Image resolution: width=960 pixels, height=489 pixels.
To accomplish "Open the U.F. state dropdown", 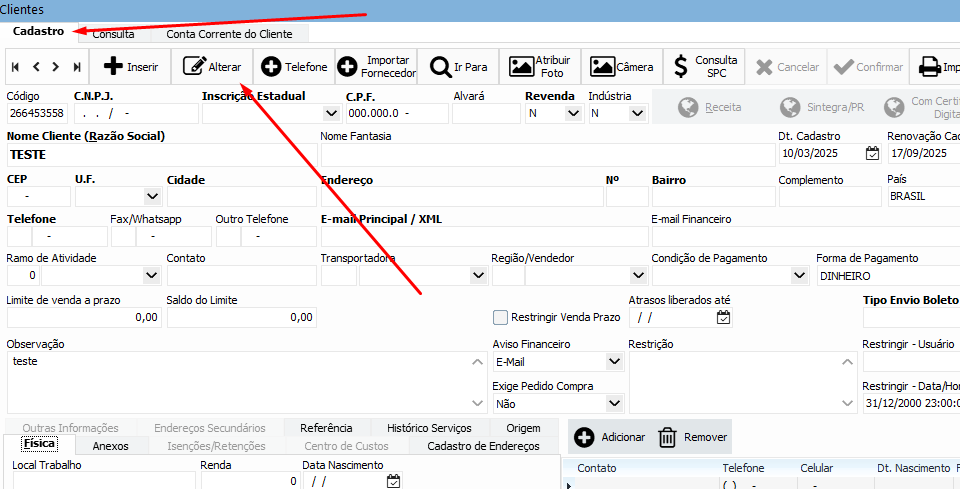I will 152,196.
